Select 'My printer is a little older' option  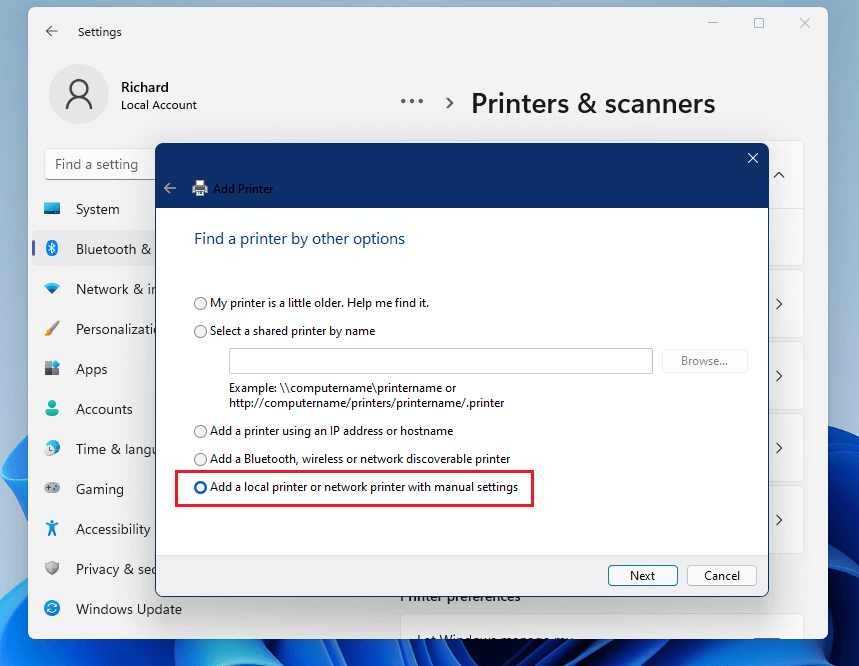(x=200, y=302)
